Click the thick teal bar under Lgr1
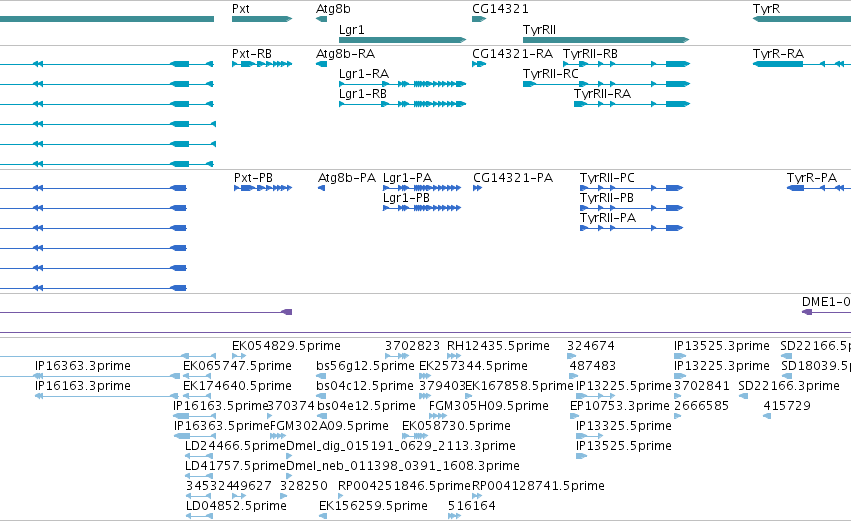 (402, 40)
